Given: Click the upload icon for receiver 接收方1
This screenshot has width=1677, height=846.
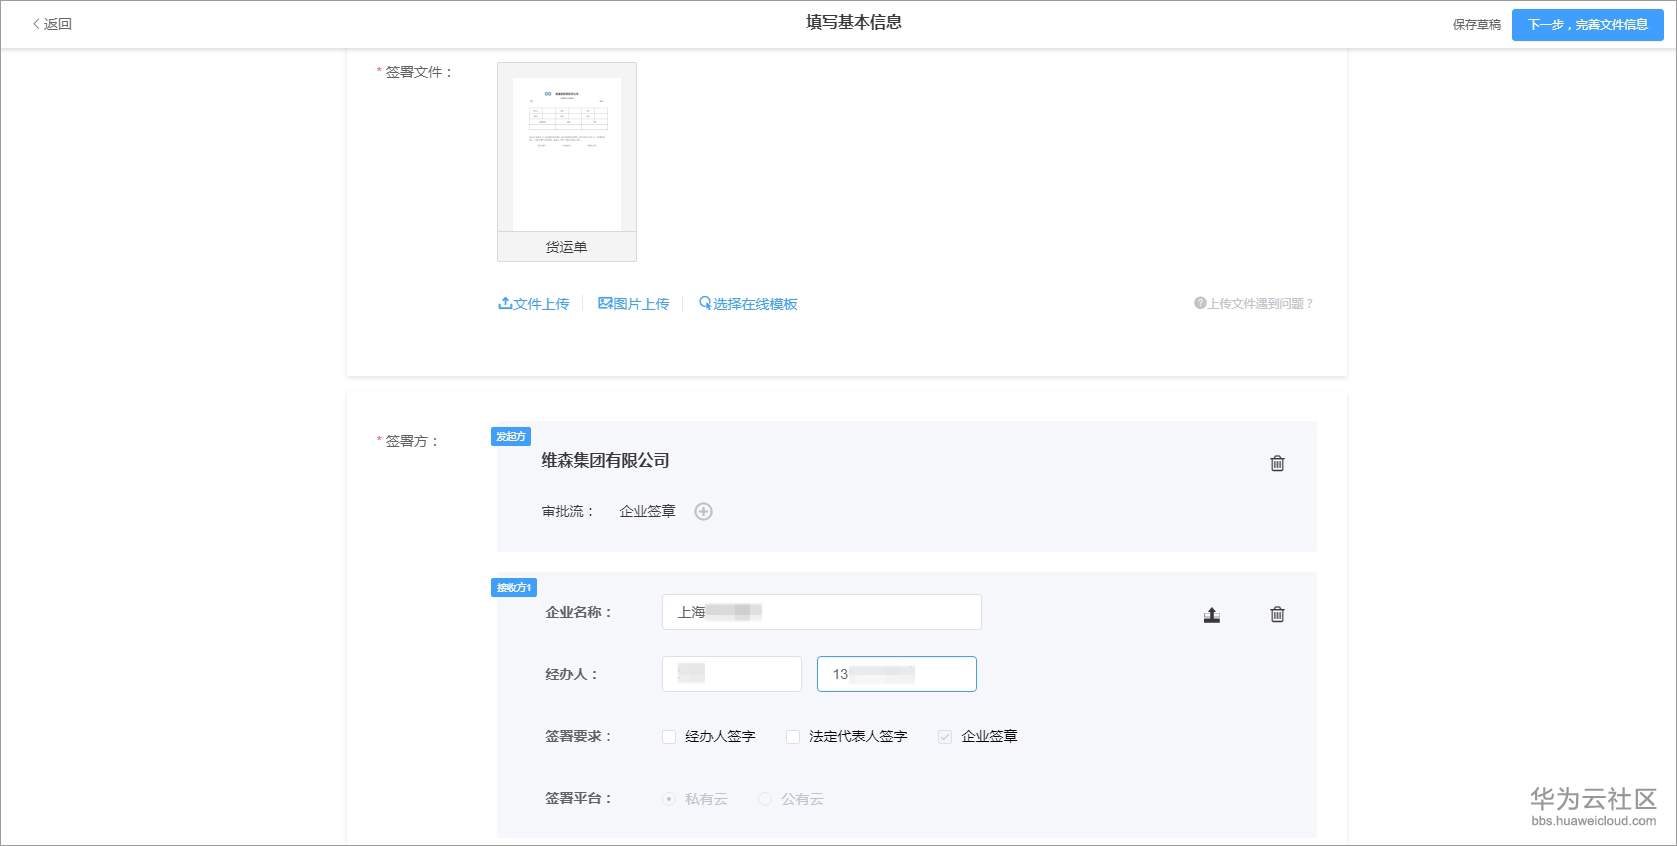Looking at the screenshot, I should point(1212,615).
